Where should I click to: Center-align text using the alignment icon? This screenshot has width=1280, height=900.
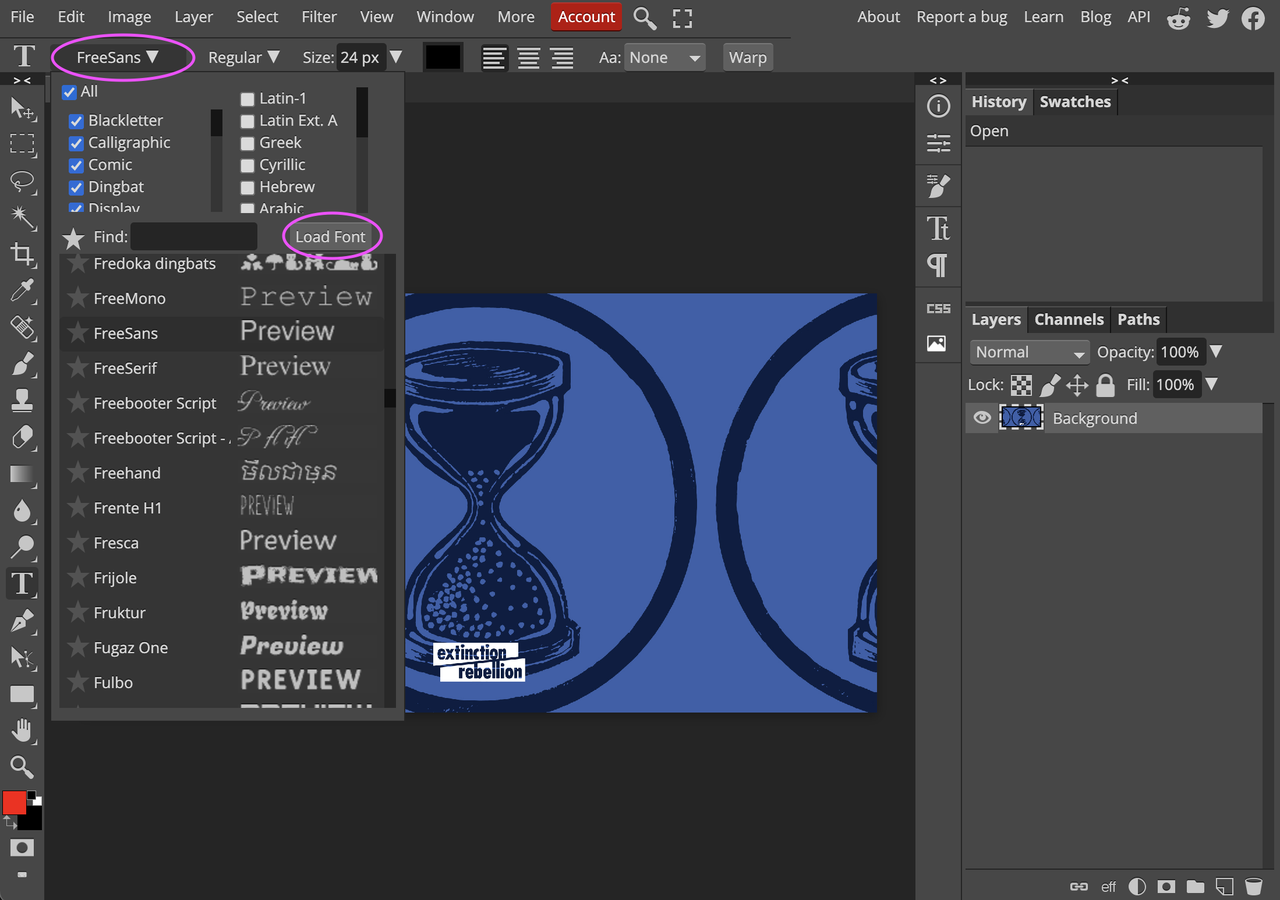point(528,58)
